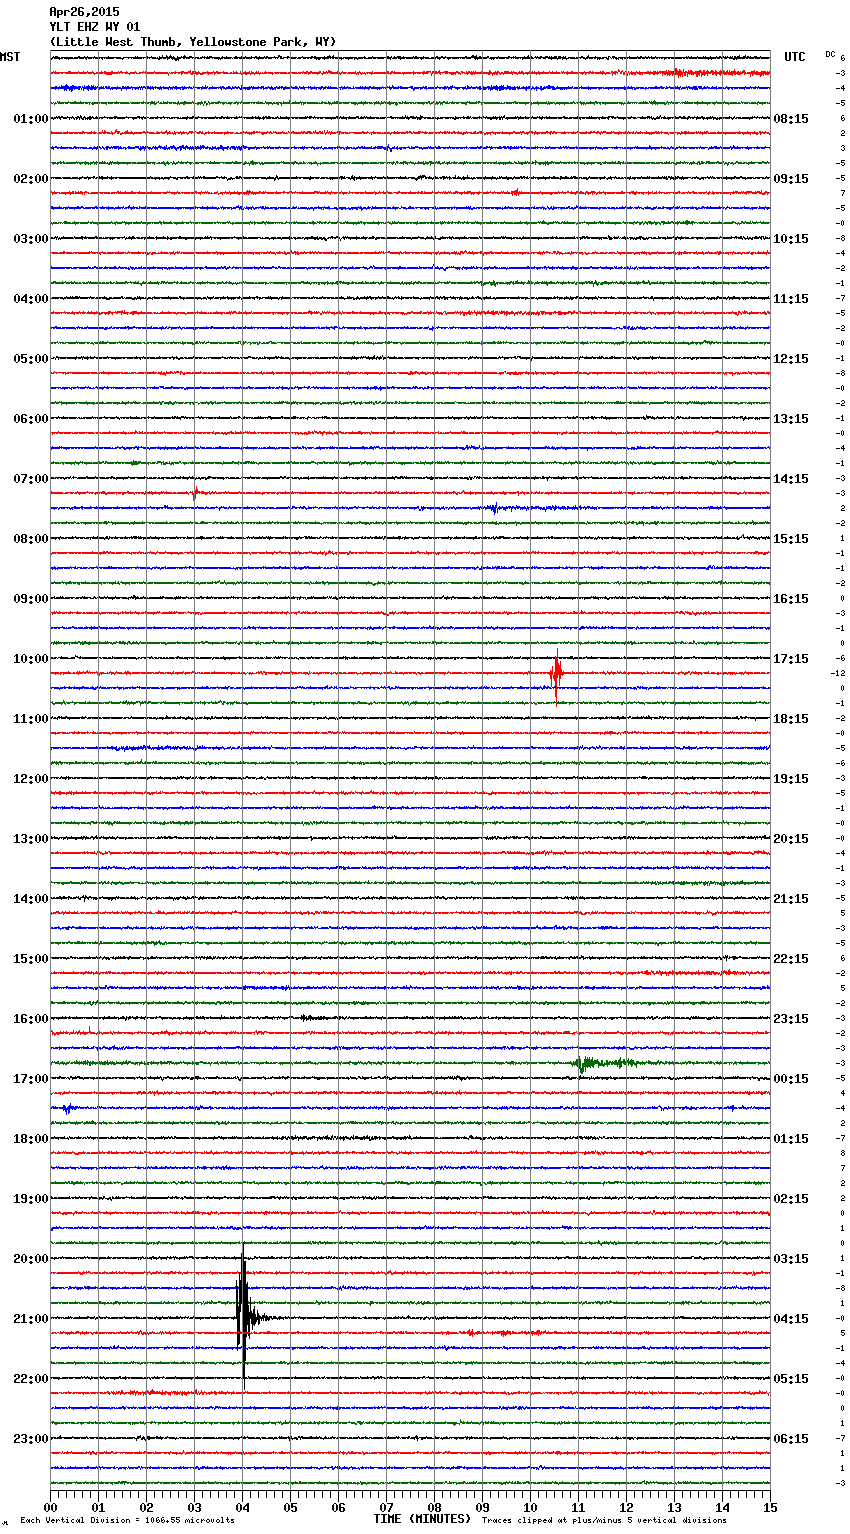Click the 06:15 UTC time label

click(x=791, y=1439)
